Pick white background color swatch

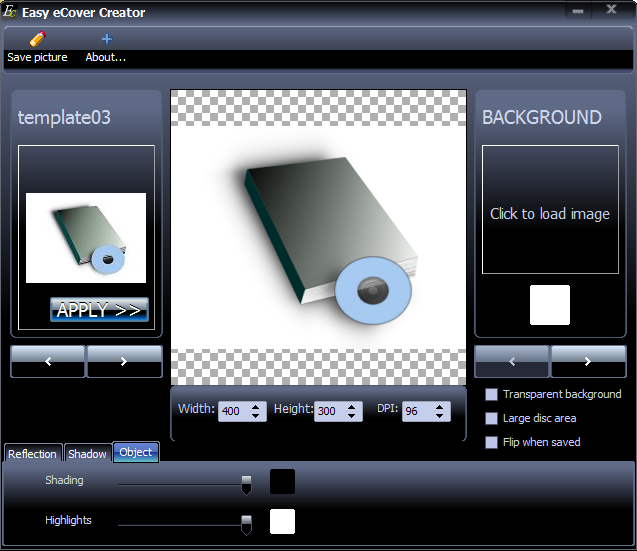[550, 305]
